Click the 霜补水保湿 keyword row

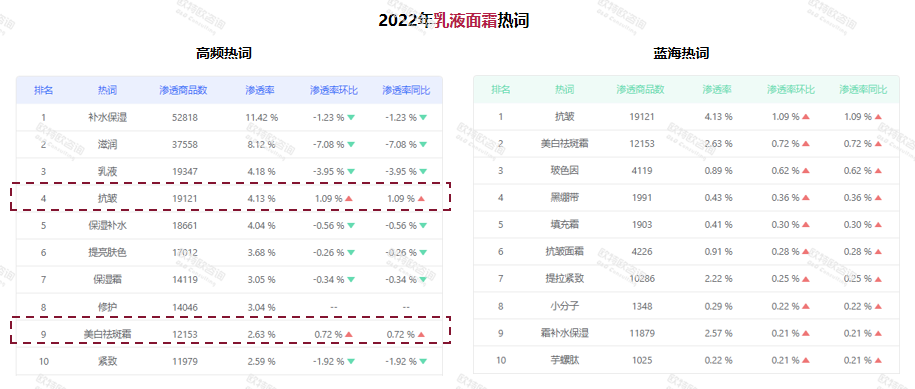click(x=686, y=333)
